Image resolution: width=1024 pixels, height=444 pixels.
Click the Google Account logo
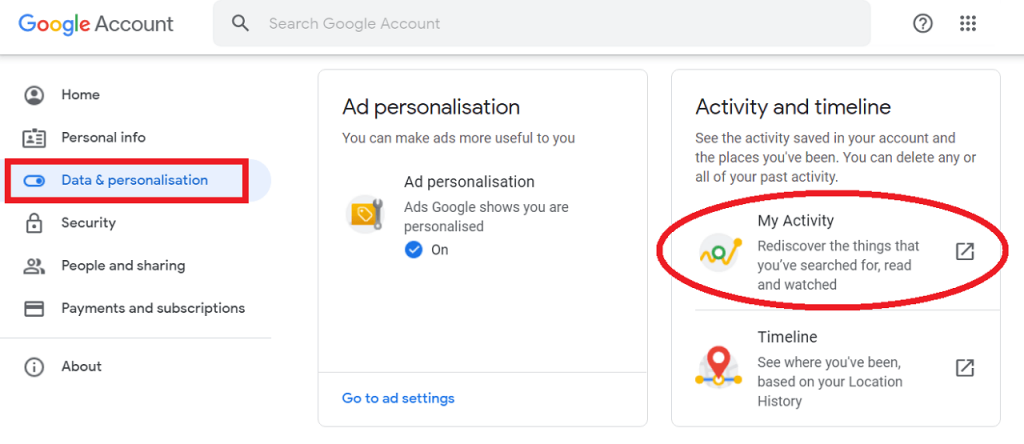pyautogui.click(x=96, y=24)
